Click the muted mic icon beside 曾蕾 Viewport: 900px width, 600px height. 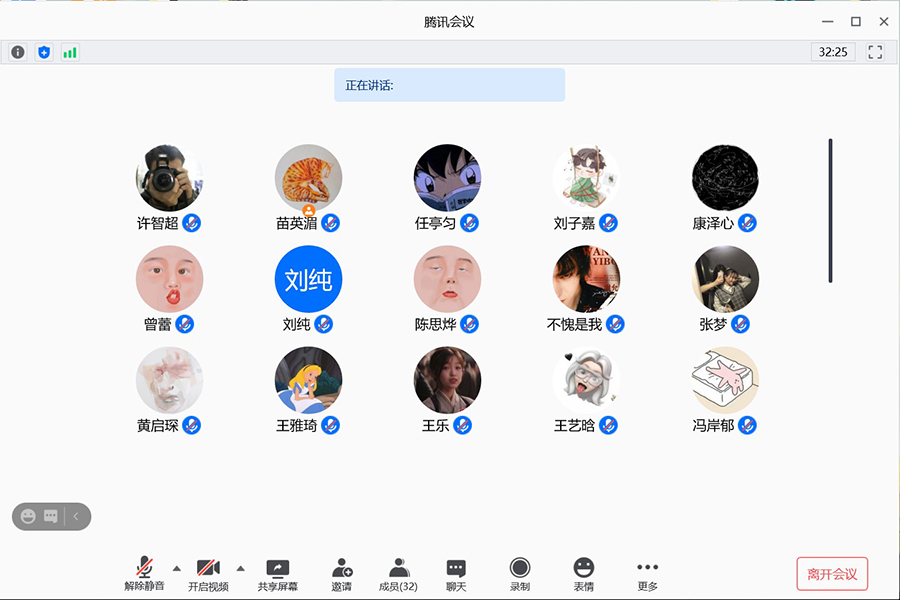click(185, 324)
